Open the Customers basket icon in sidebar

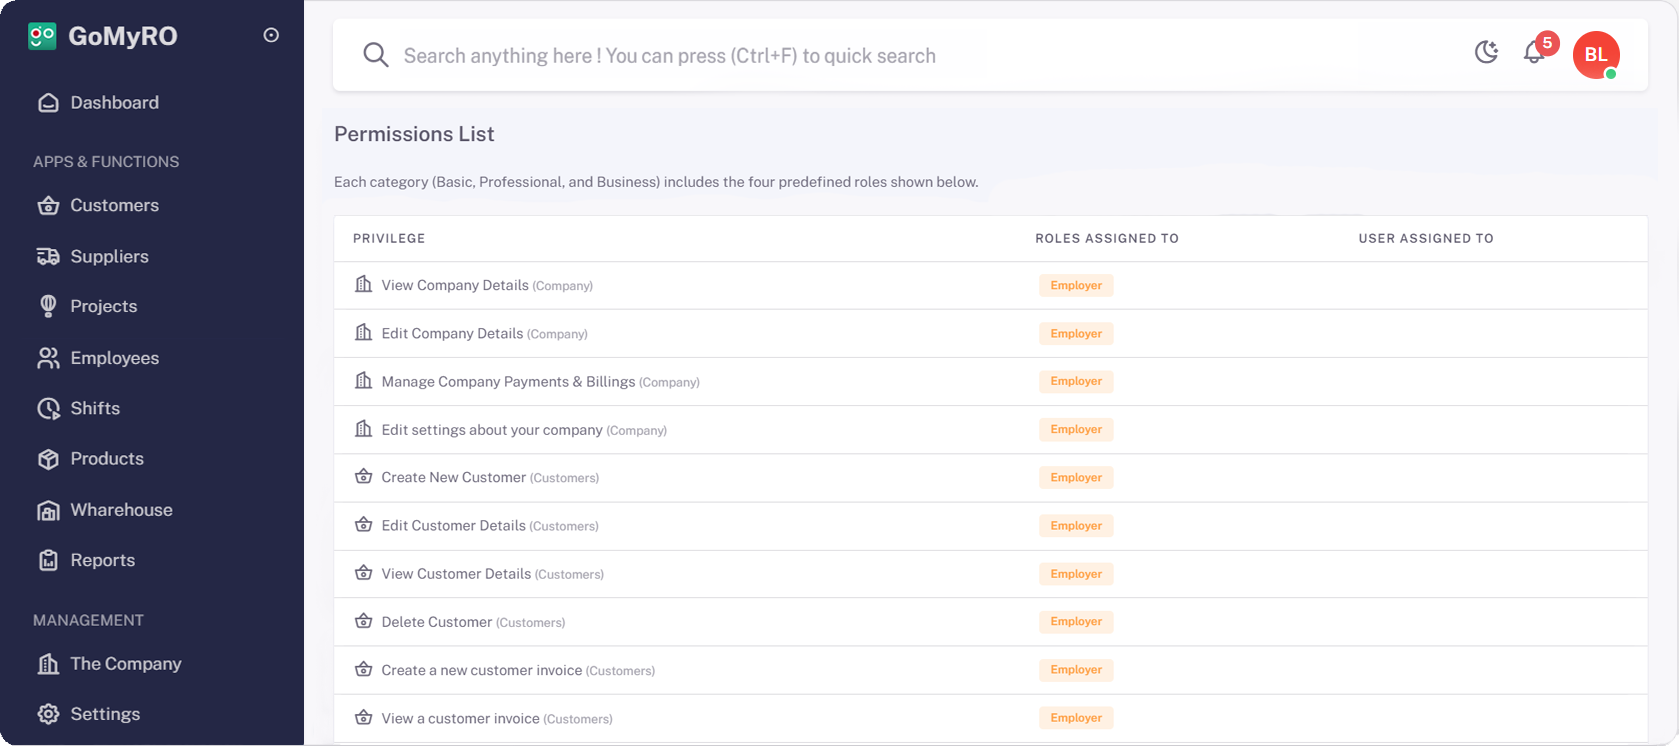(x=48, y=206)
